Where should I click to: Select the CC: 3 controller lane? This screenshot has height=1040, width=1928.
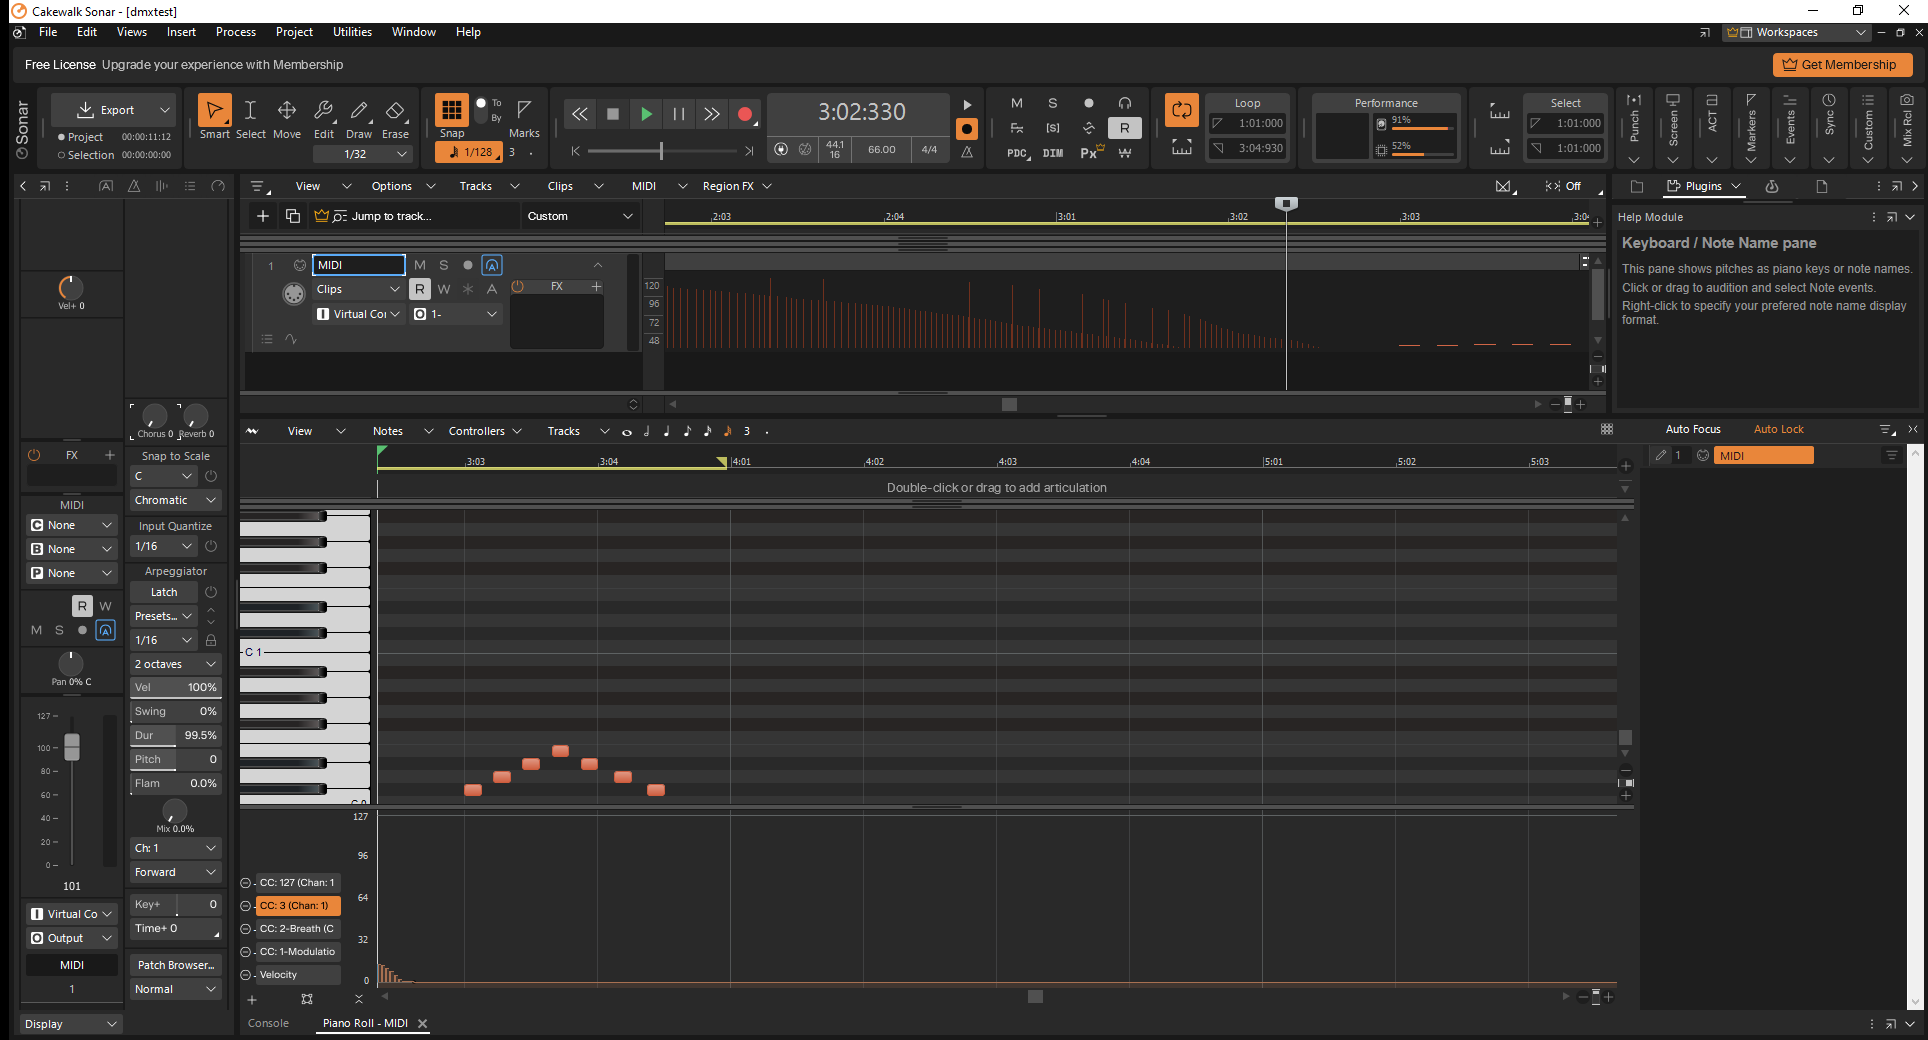(297, 906)
